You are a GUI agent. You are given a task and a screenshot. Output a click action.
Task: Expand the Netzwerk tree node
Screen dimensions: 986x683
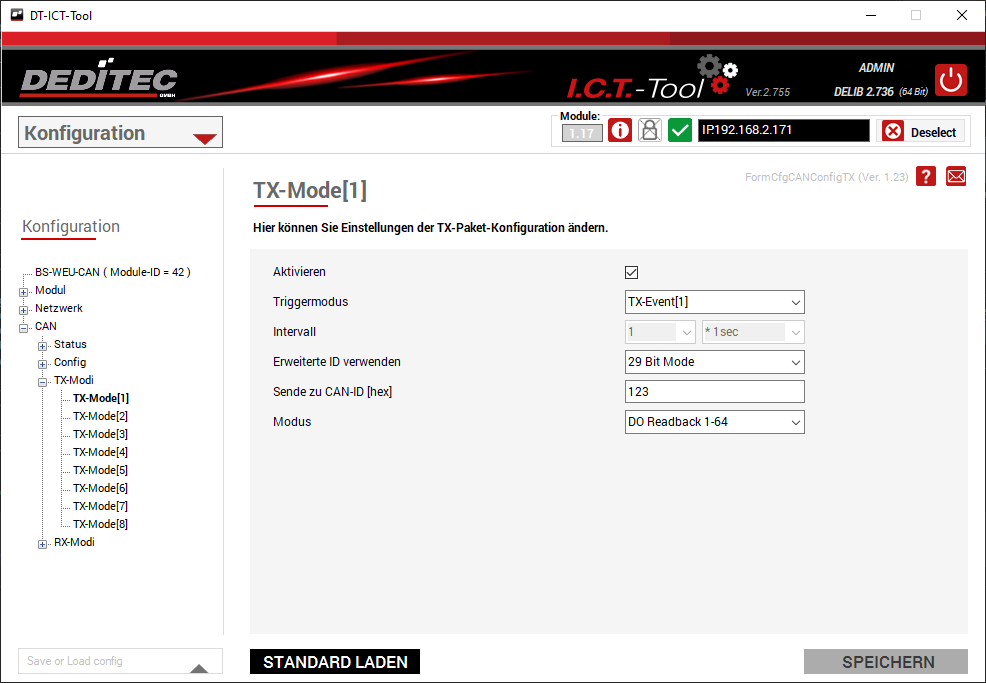point(24,309)
